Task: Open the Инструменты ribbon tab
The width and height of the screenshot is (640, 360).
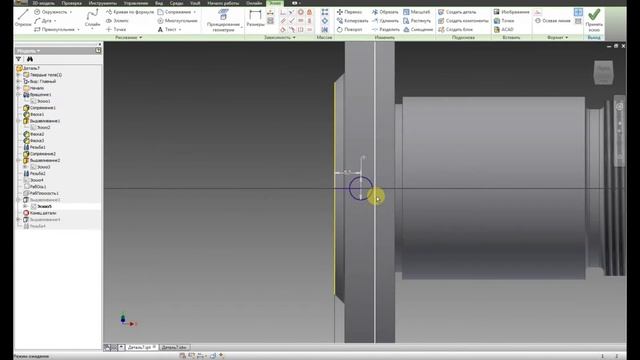Action: click(102, 3)
